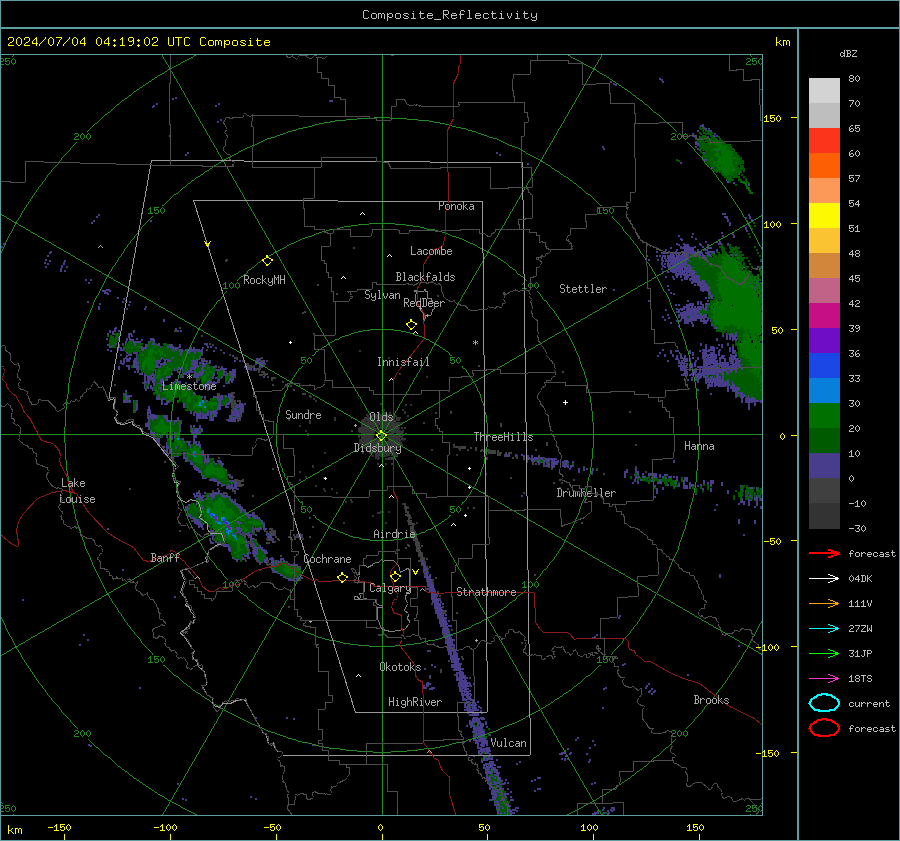Click the Lake Louise map label
Screen dimensions: 900x841
(77, 491)
